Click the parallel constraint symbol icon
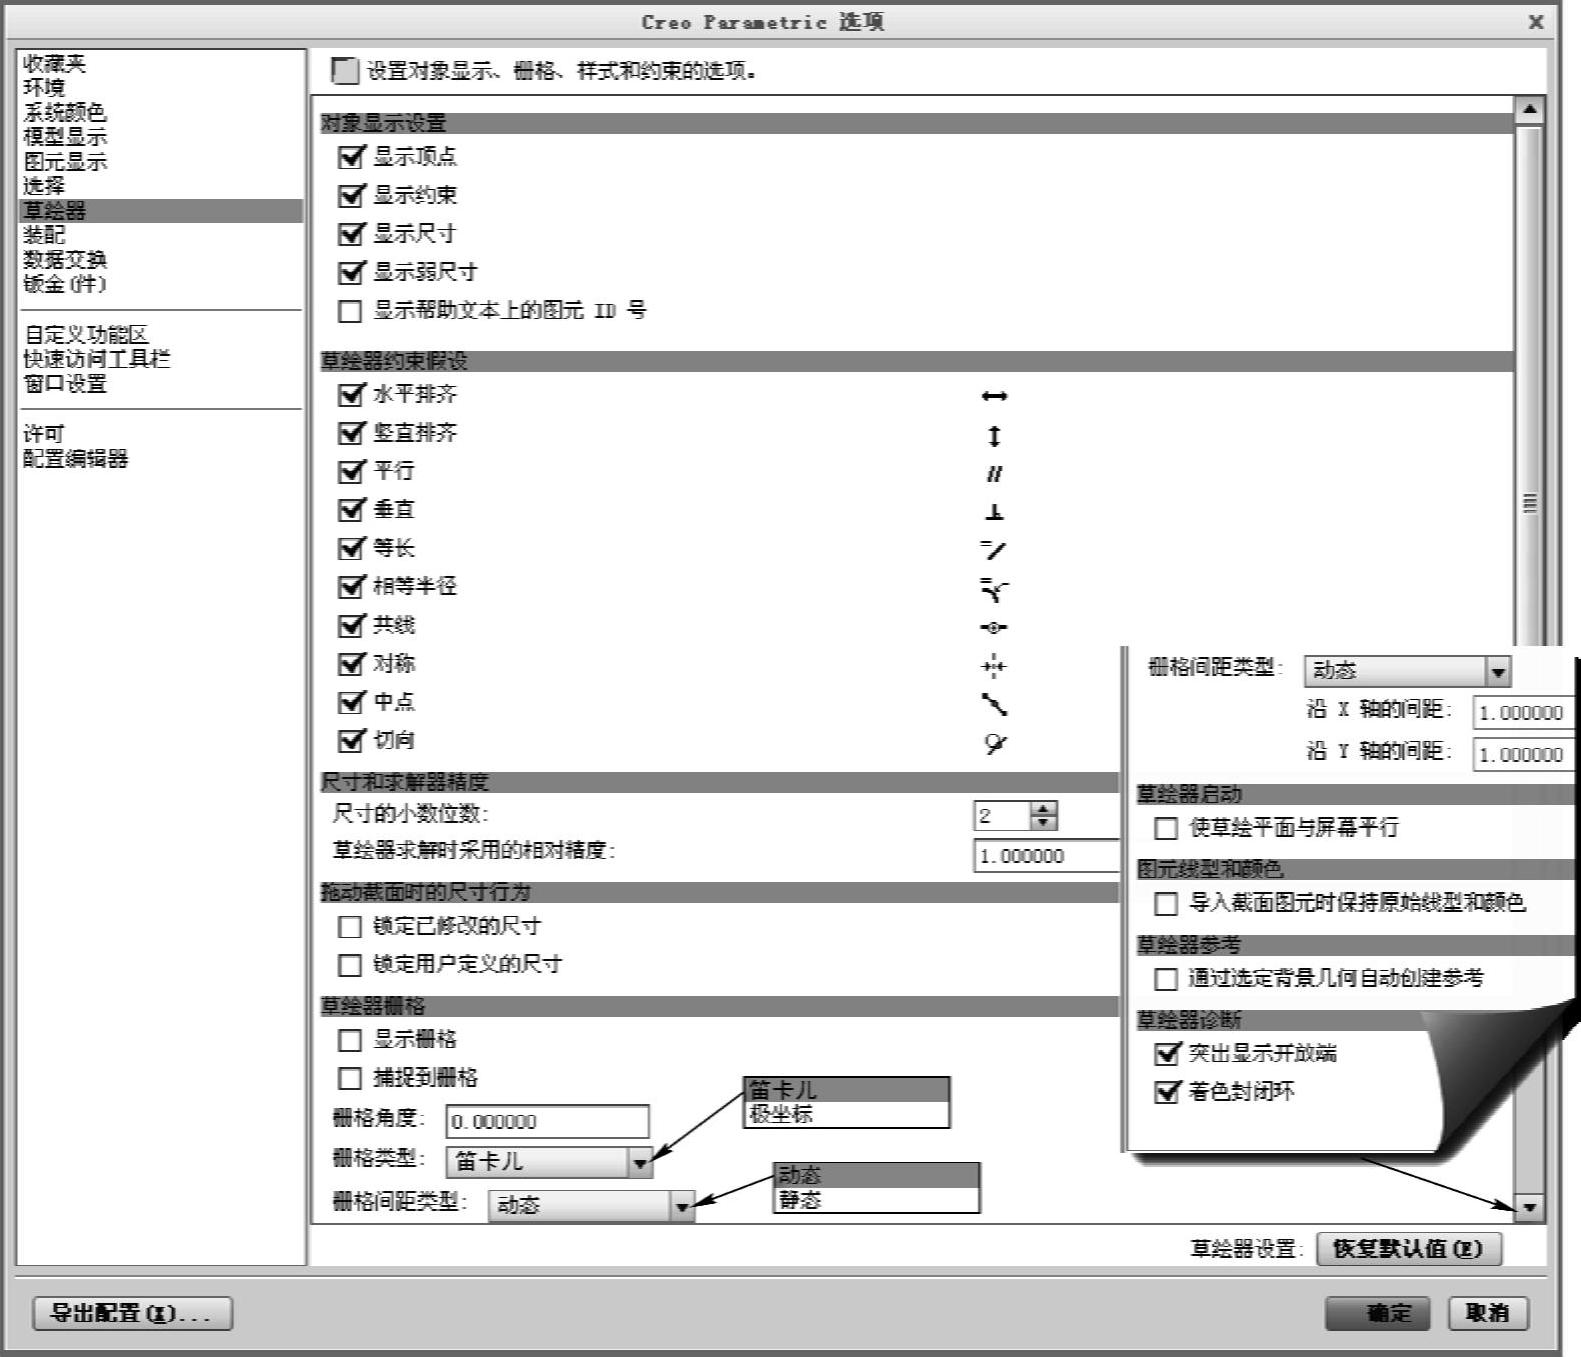Viewport: 1581px width, 1357px height. pyautogui.click(x=994, y=474)
